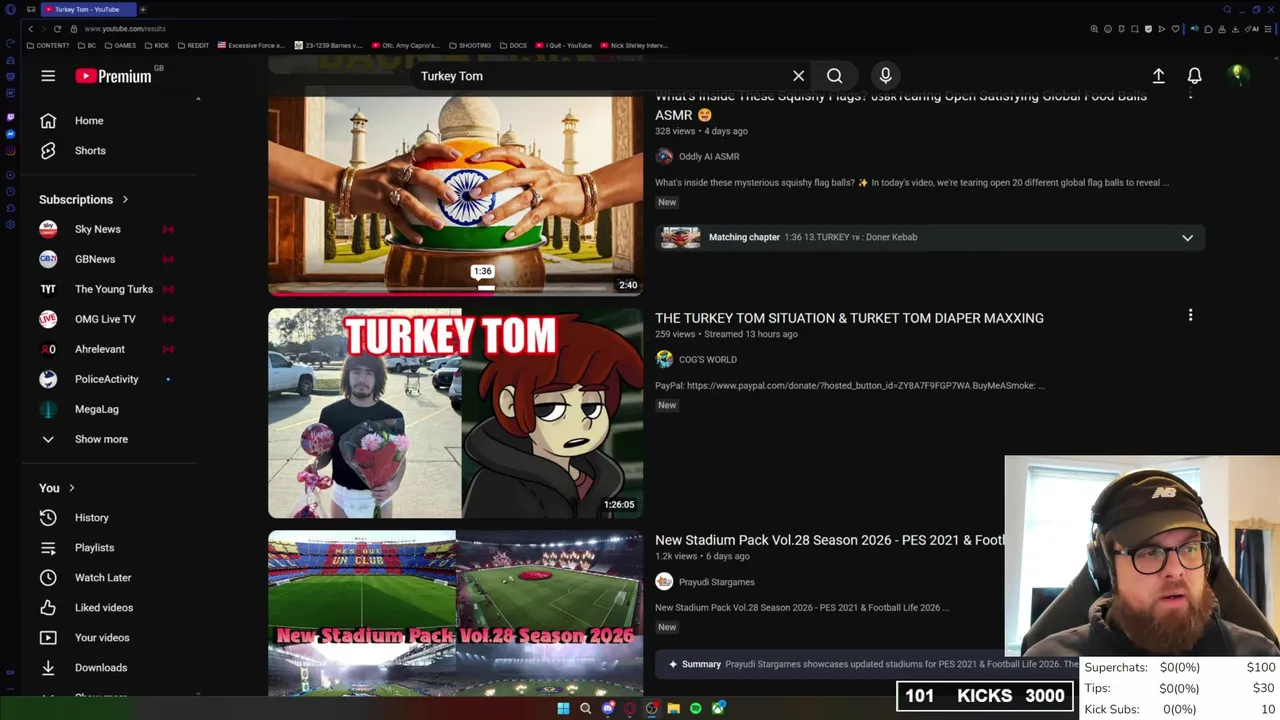
Task: Open Turkey Tom Situation video title
Action: tap(849, 318)
